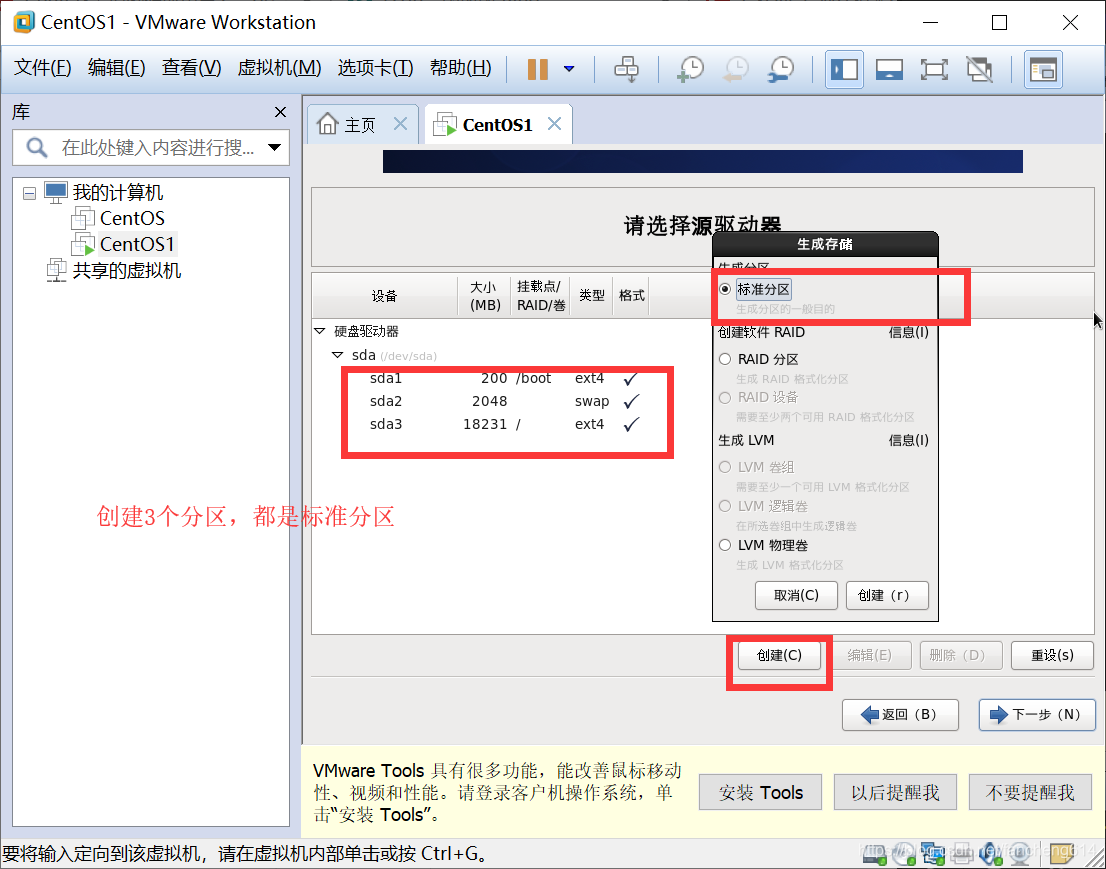Close the CentOS1 tab
This screenshot has height=869, width=1106.
pos(554,124)
